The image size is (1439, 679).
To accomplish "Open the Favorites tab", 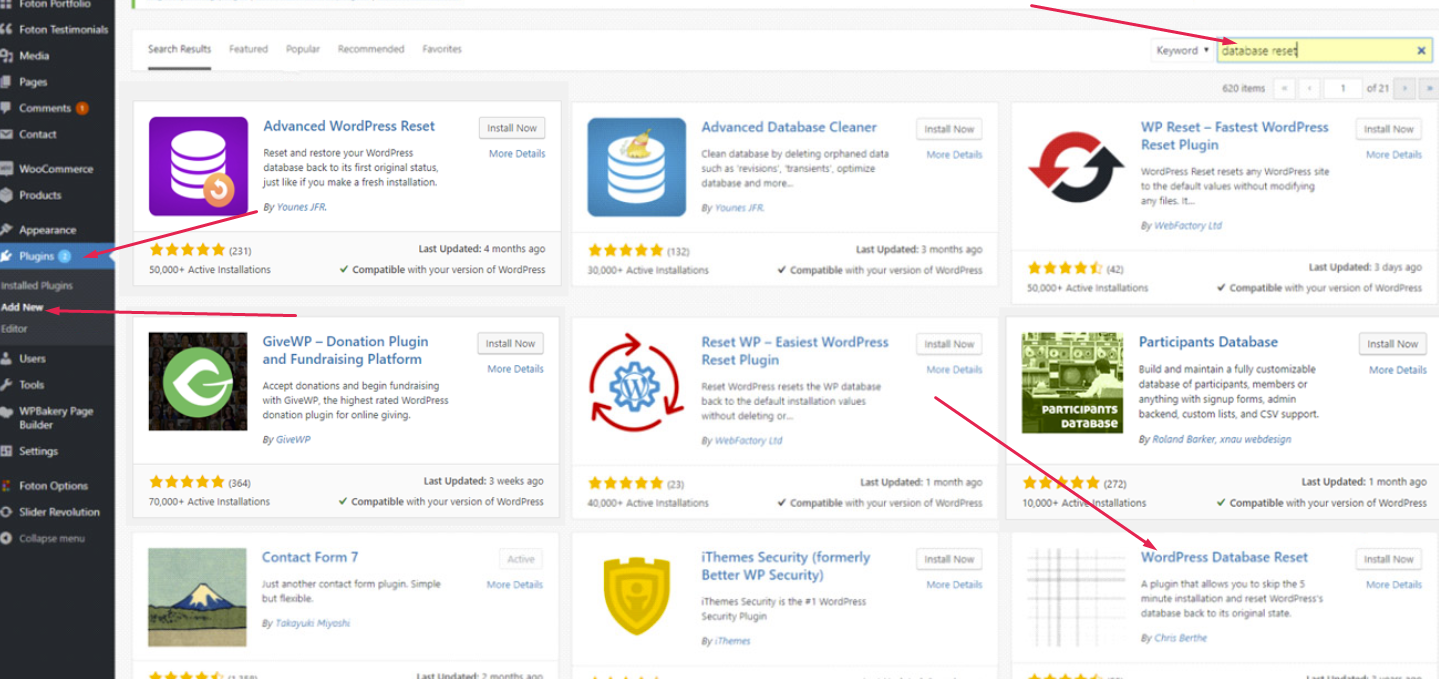I will point(442,49).
